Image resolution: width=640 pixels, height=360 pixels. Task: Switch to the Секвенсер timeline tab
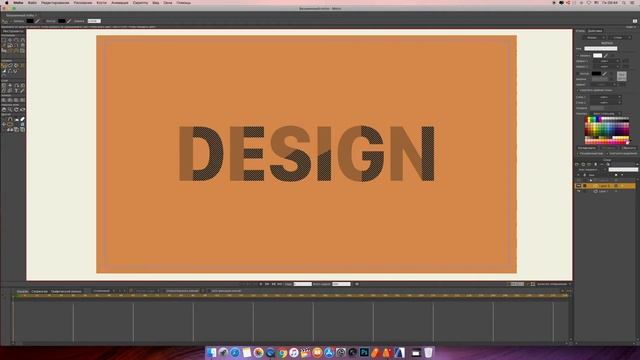[x=40, y=291]
